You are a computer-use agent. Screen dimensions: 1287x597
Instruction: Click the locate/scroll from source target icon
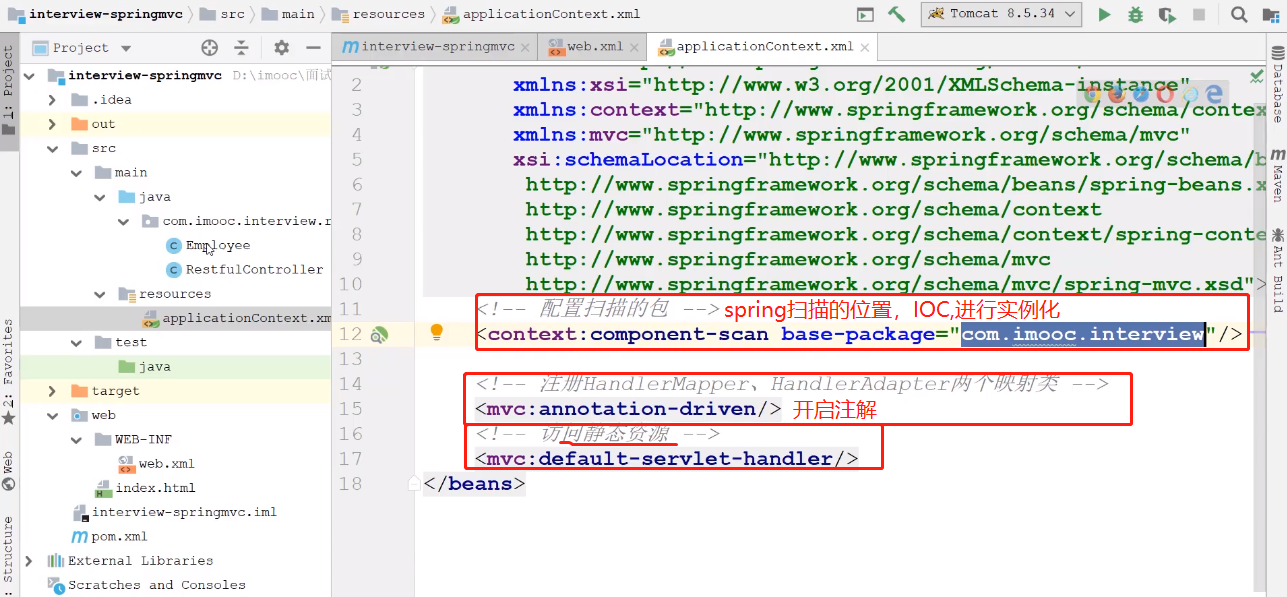click(x=209, y=47)
